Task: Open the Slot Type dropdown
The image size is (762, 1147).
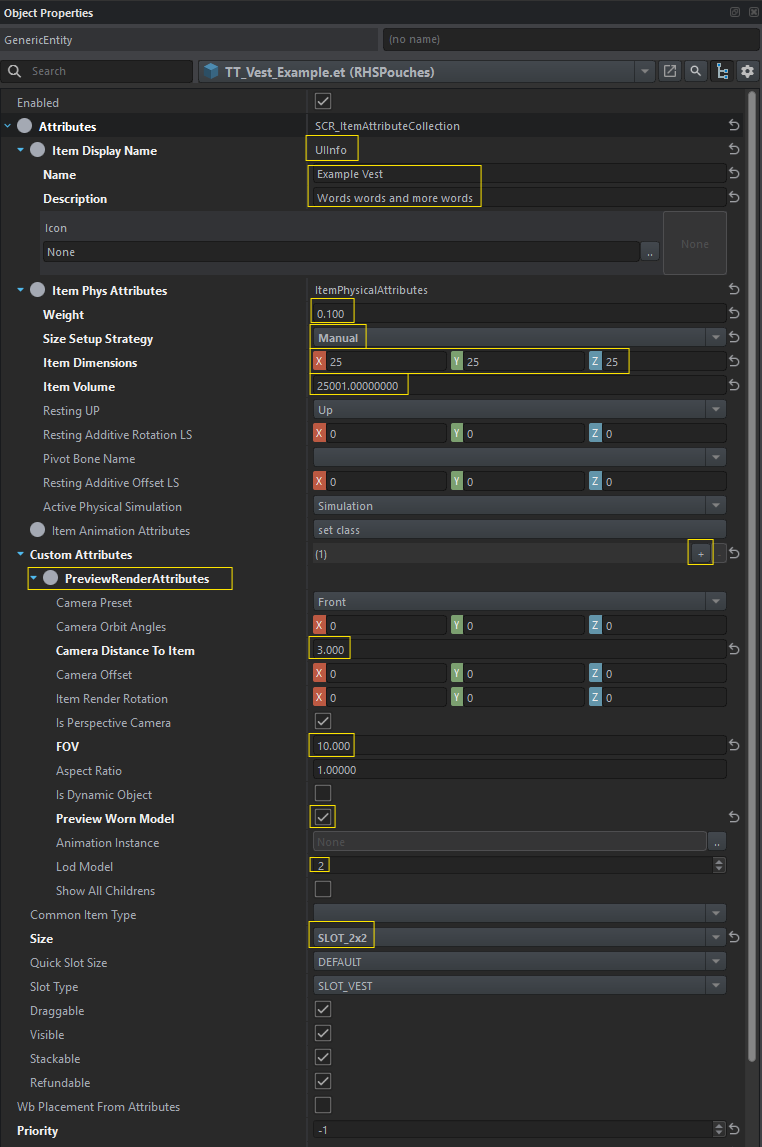Action: click(x=520, y=987)
